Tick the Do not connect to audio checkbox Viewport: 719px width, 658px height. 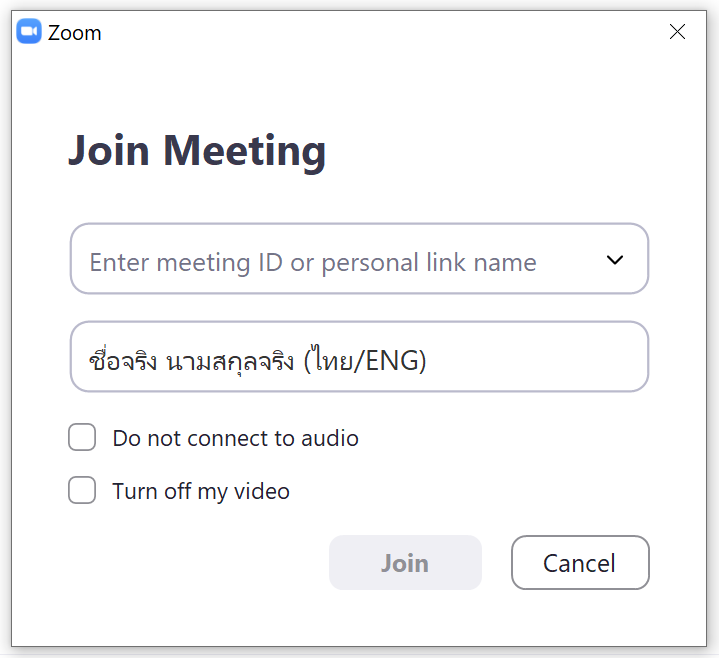(x=82, y=438)
